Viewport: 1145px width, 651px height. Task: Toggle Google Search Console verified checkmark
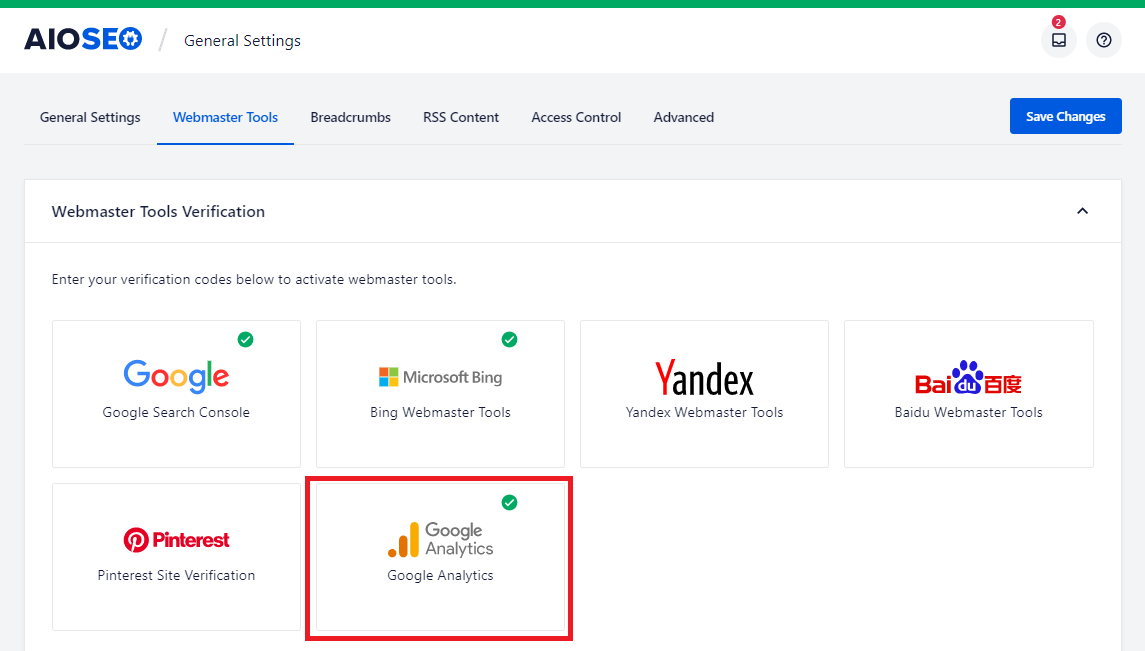point(245,340)
